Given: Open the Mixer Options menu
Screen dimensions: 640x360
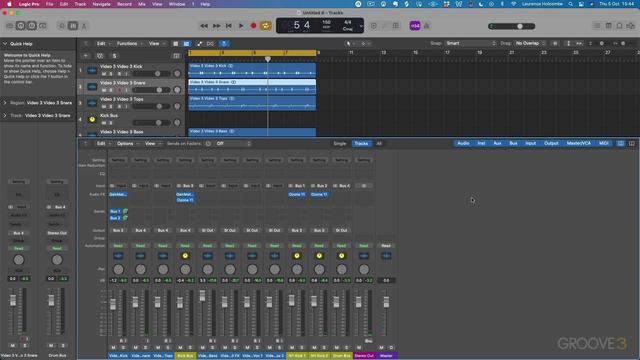Looking at the screenshot, I should click(x=127, y=144).
